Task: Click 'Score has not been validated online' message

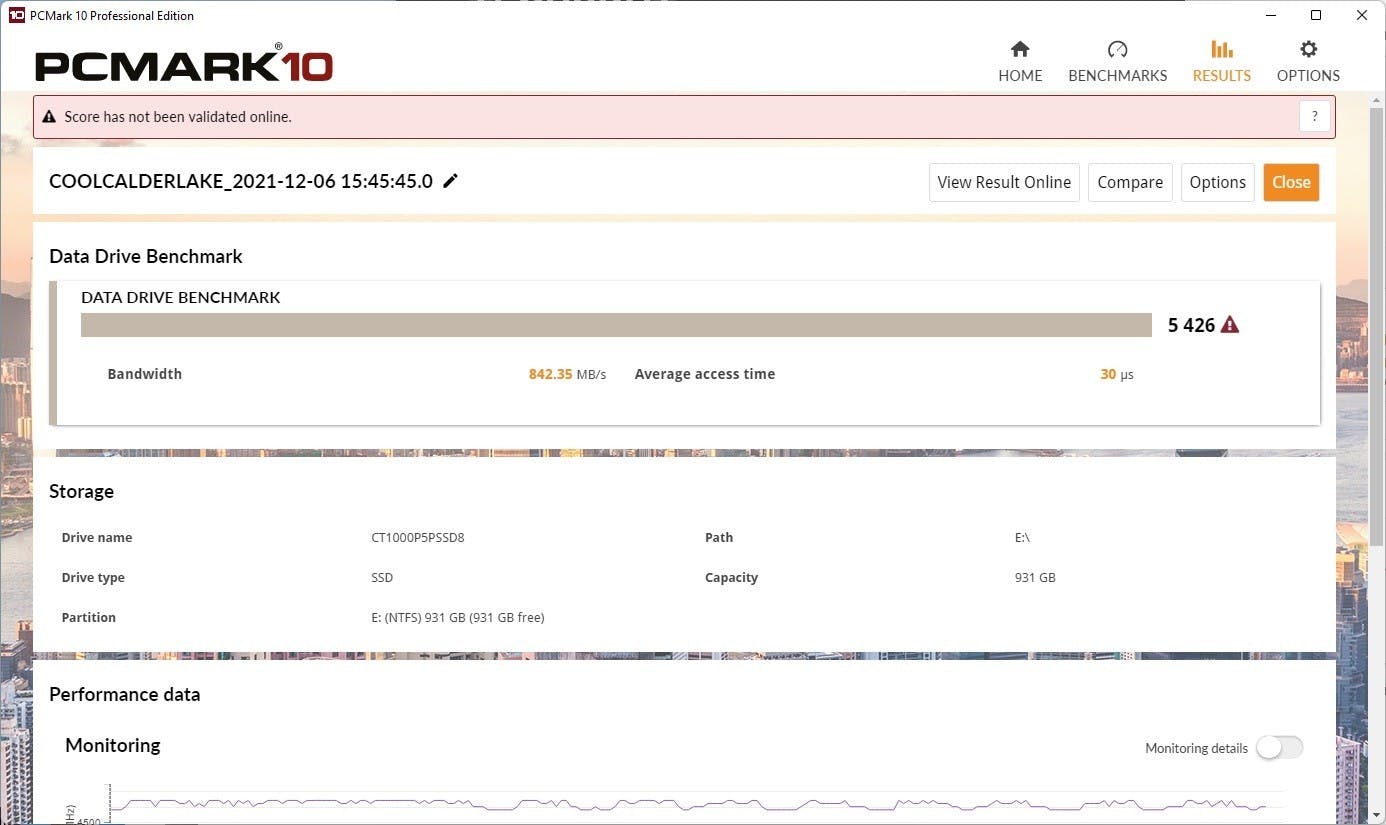Action: [178, 117]
